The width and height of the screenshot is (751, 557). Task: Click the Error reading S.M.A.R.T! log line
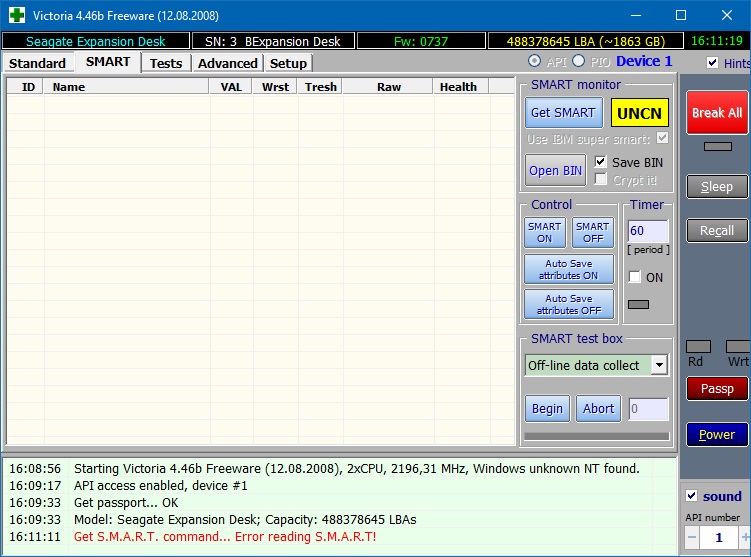(x=225, y=536)
